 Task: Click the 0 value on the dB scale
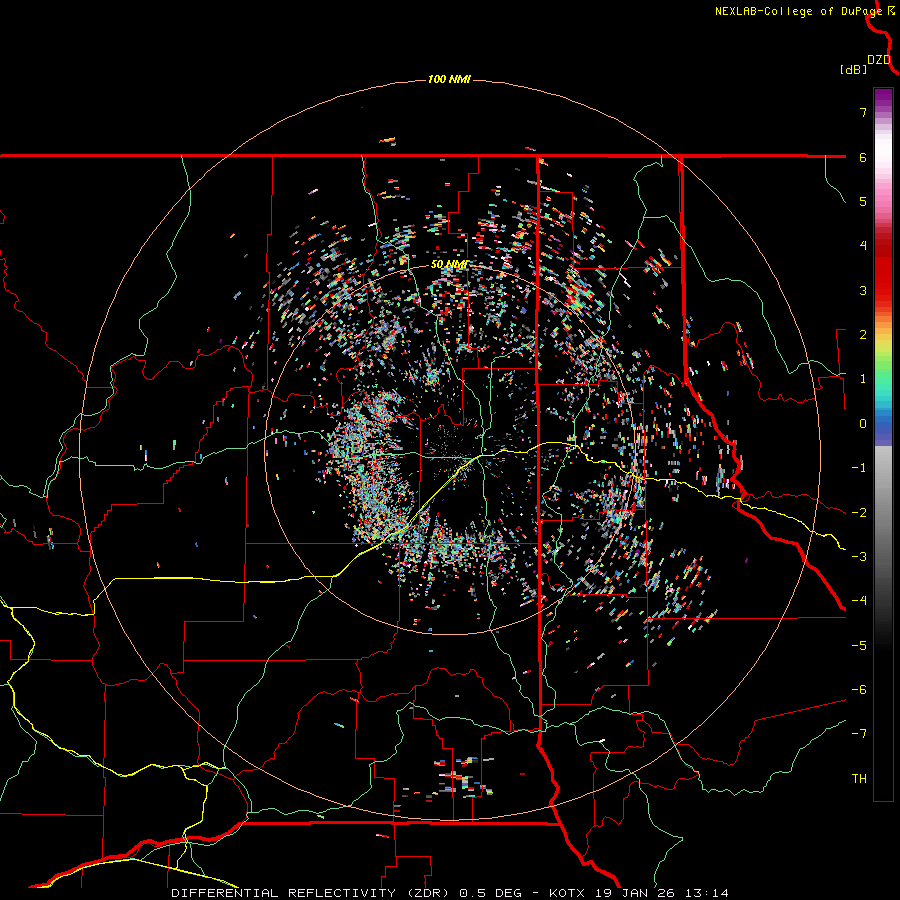coord(863,424)
